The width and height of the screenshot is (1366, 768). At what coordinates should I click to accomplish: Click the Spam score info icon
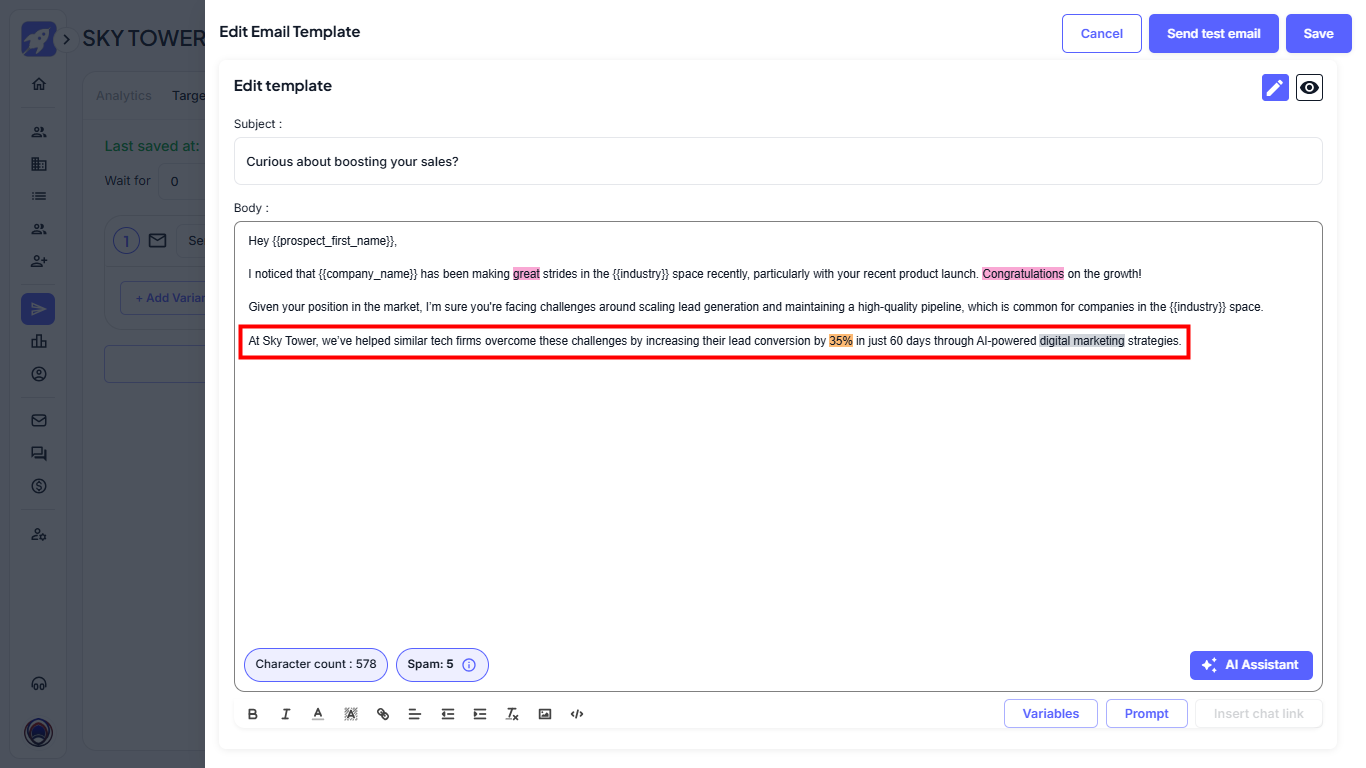pyautogui.click(x=469, y=665)
